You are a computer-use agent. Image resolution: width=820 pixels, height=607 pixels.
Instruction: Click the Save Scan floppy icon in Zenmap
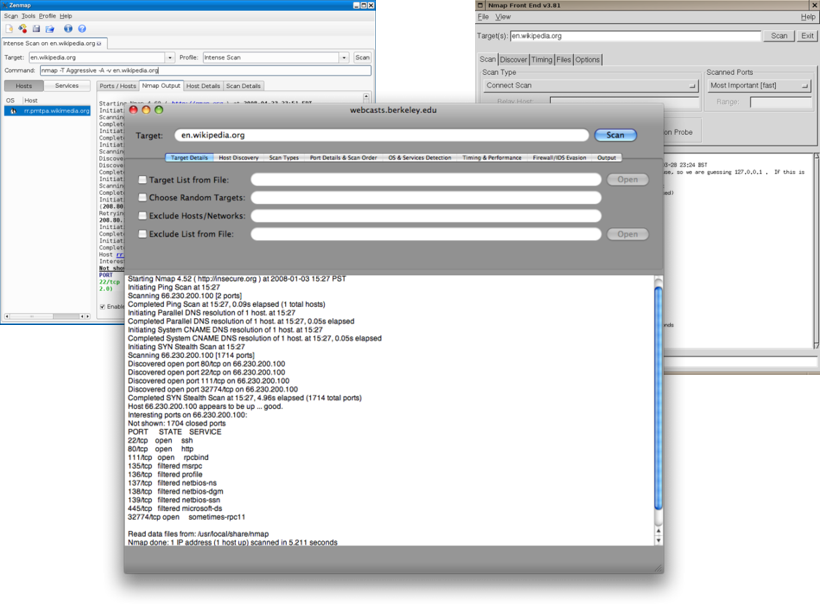click(x=36, y=29)
